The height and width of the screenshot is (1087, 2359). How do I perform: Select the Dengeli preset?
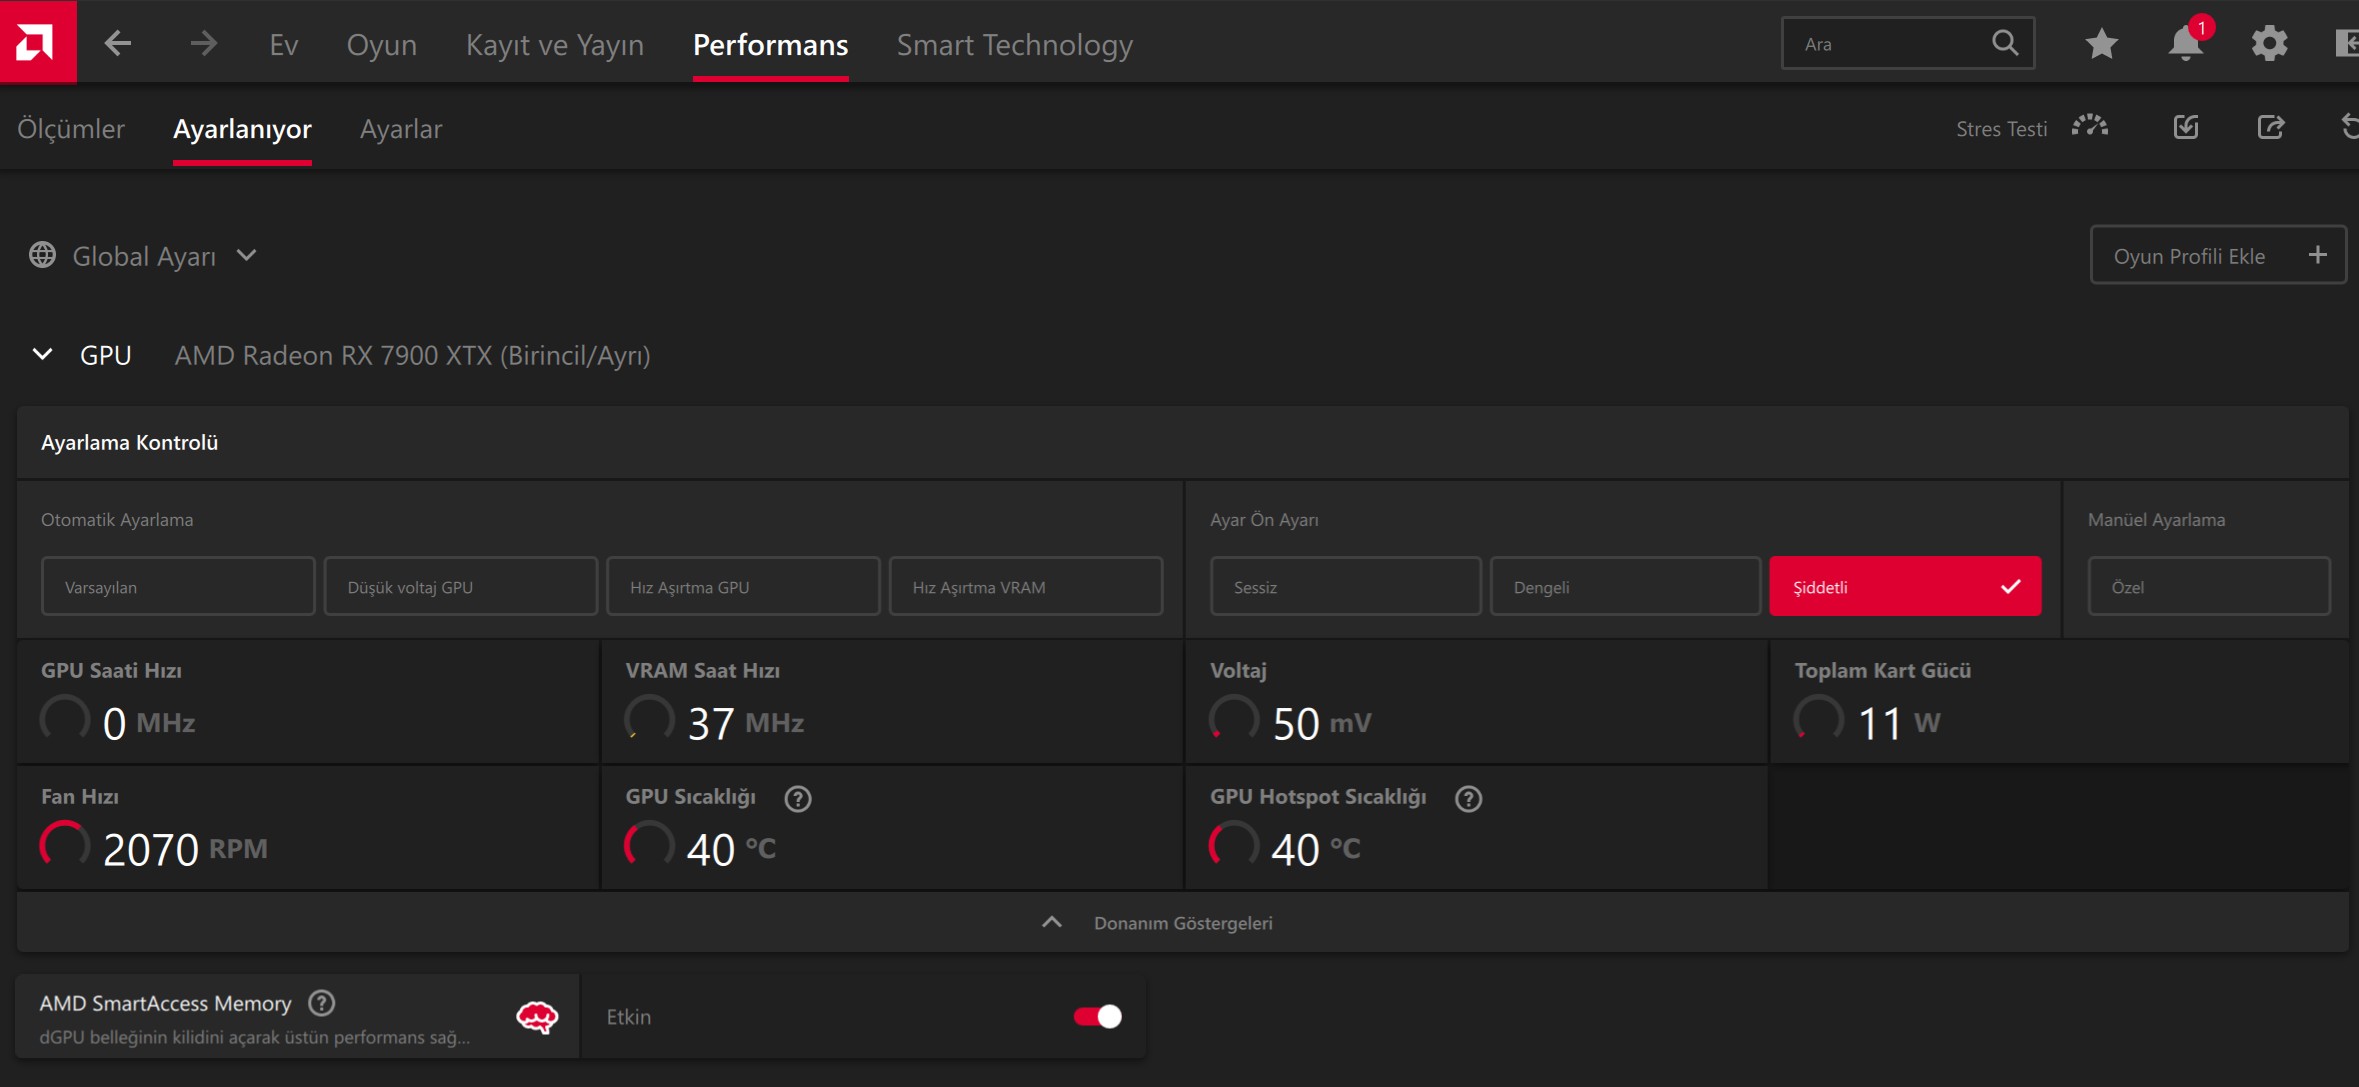(x=1625, y=586)
